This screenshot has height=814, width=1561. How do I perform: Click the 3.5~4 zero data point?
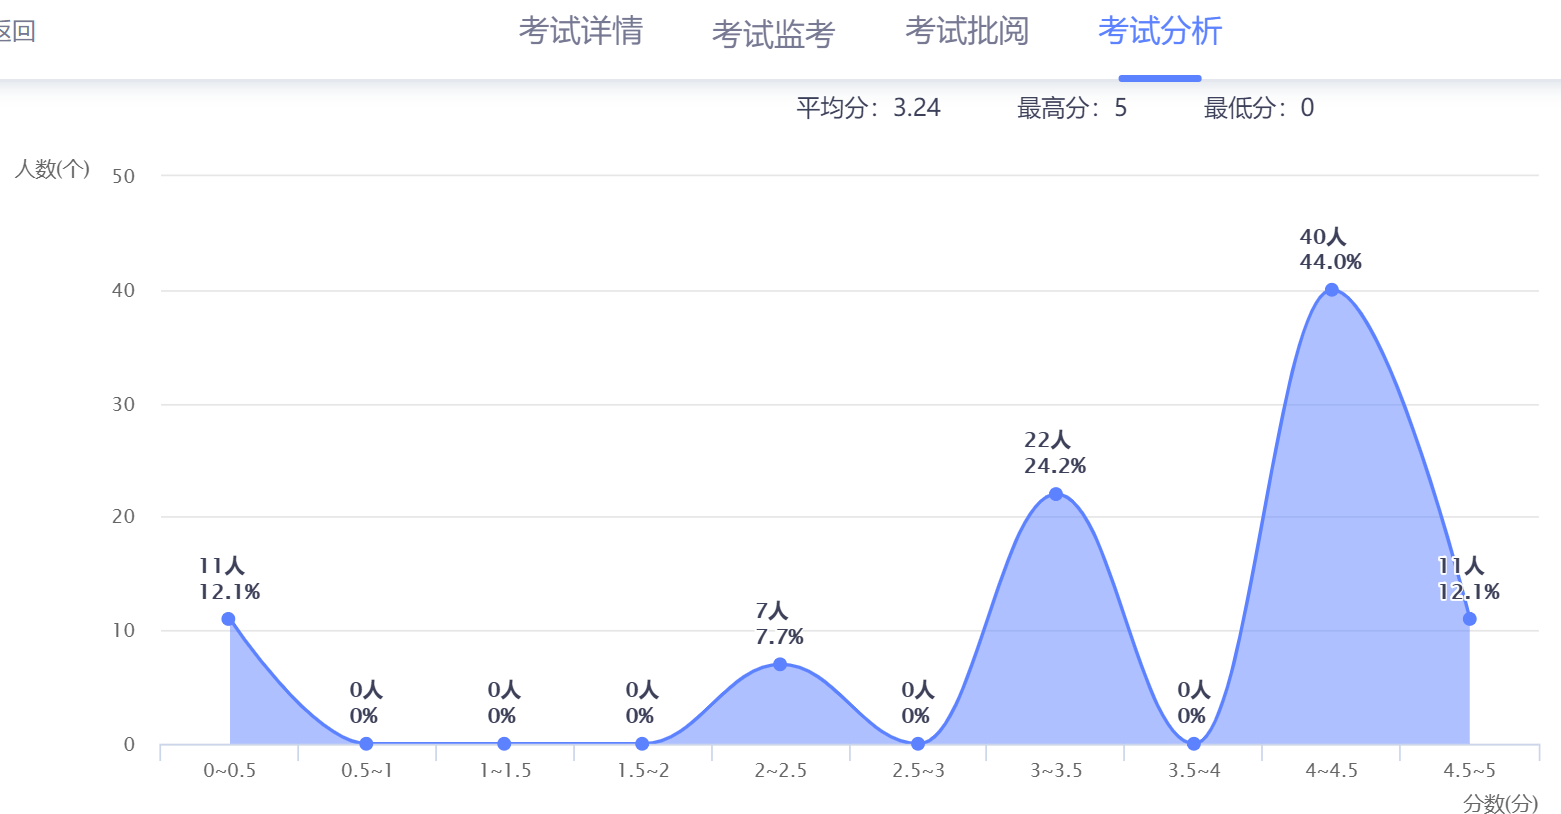pyautogui.click(x=1194, y=744)
